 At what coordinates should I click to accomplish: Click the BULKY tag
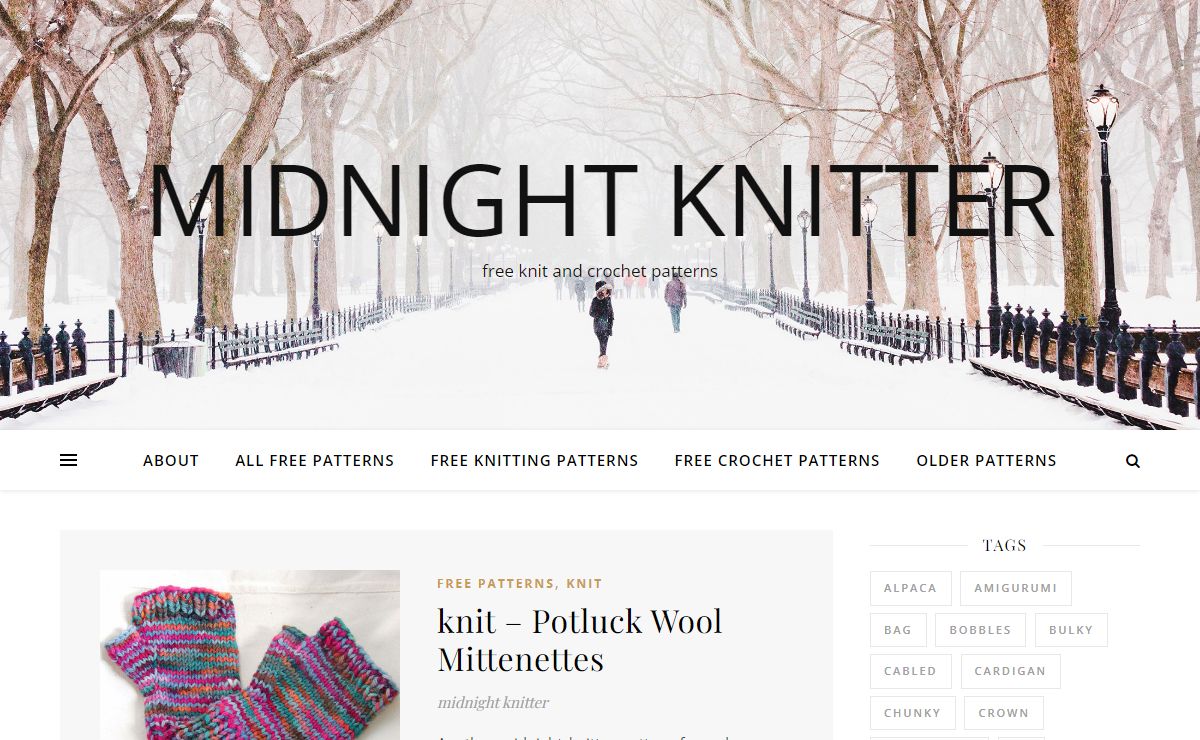point(1071,630)
